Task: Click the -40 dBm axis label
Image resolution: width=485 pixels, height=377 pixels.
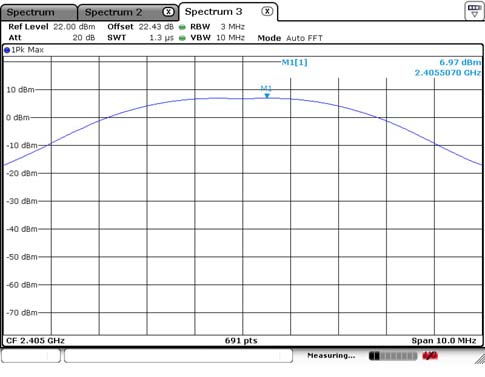Action: pyautogui.click(x=22, y=229)
